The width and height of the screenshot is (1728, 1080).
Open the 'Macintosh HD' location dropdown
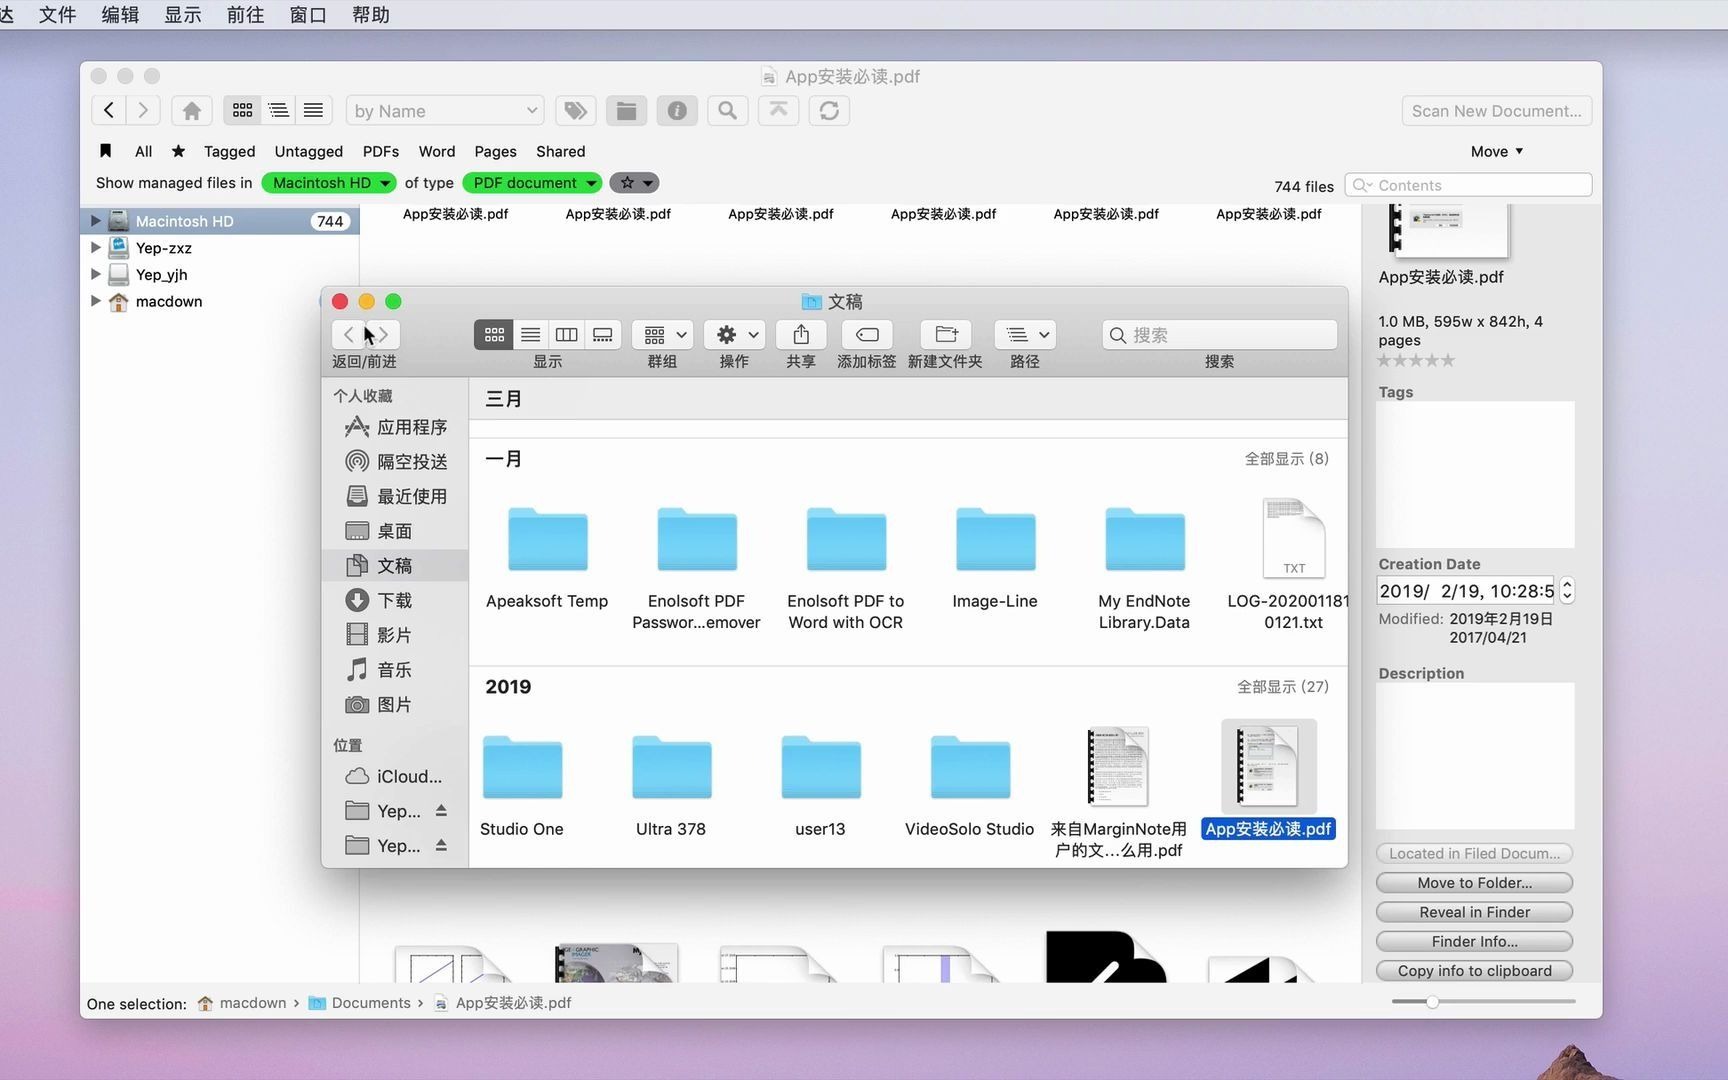[x=328, y=183]
